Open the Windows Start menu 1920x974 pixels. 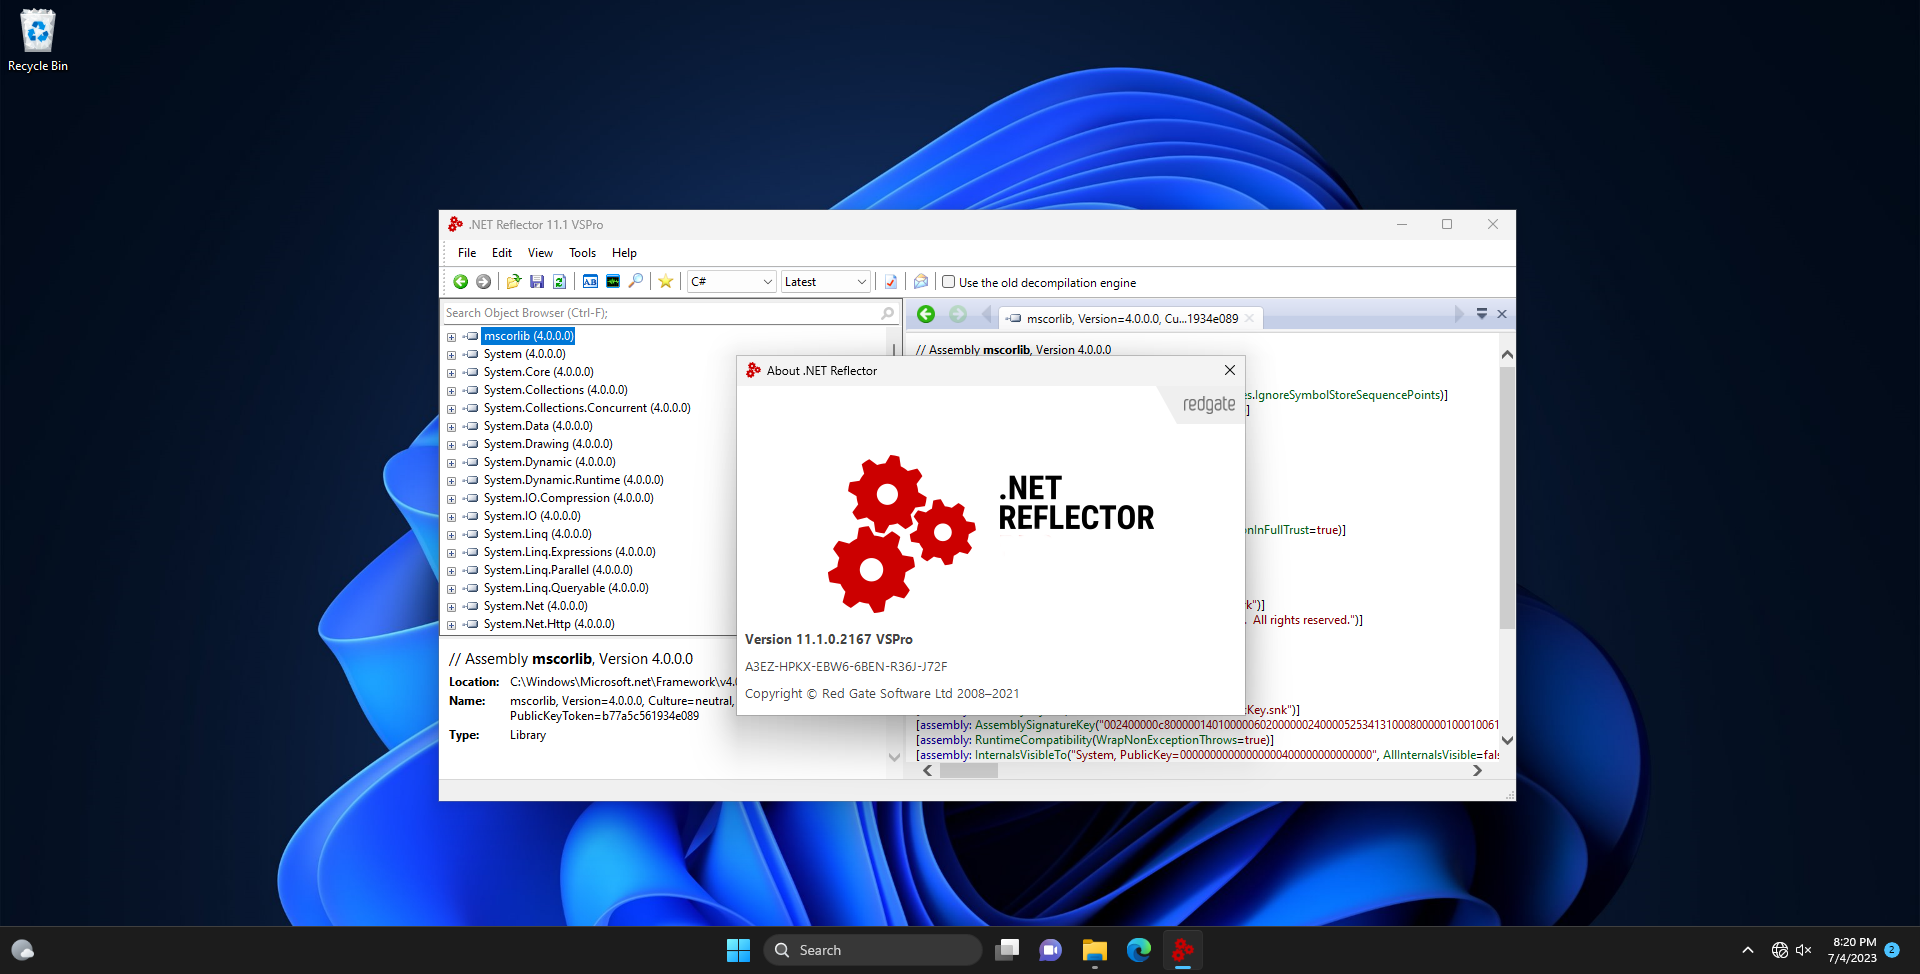pyautogui.click(x=738, y=950)
